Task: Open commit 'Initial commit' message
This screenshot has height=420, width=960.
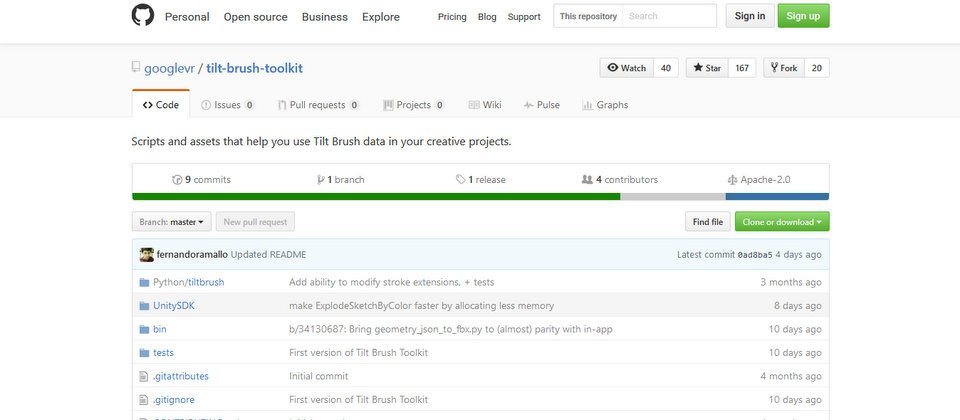Action: pos(318,376)
